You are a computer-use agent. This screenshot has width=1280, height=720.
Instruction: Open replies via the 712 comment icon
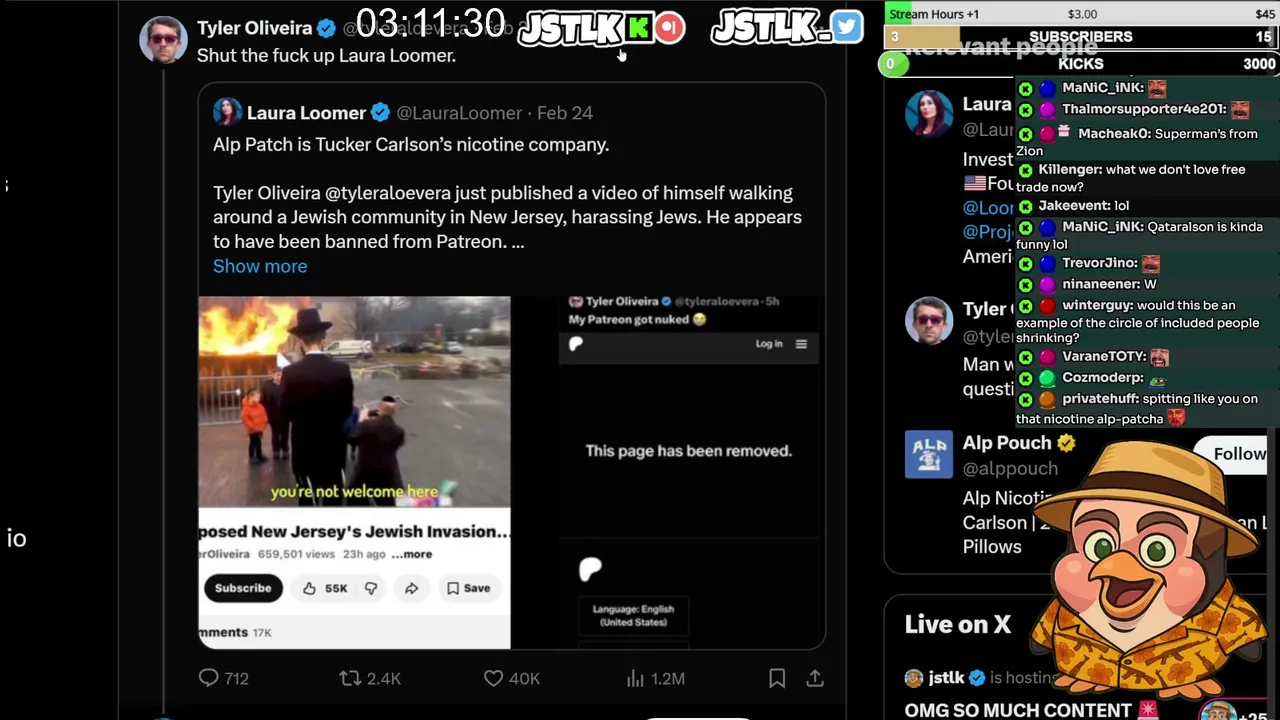pos(208,678)
